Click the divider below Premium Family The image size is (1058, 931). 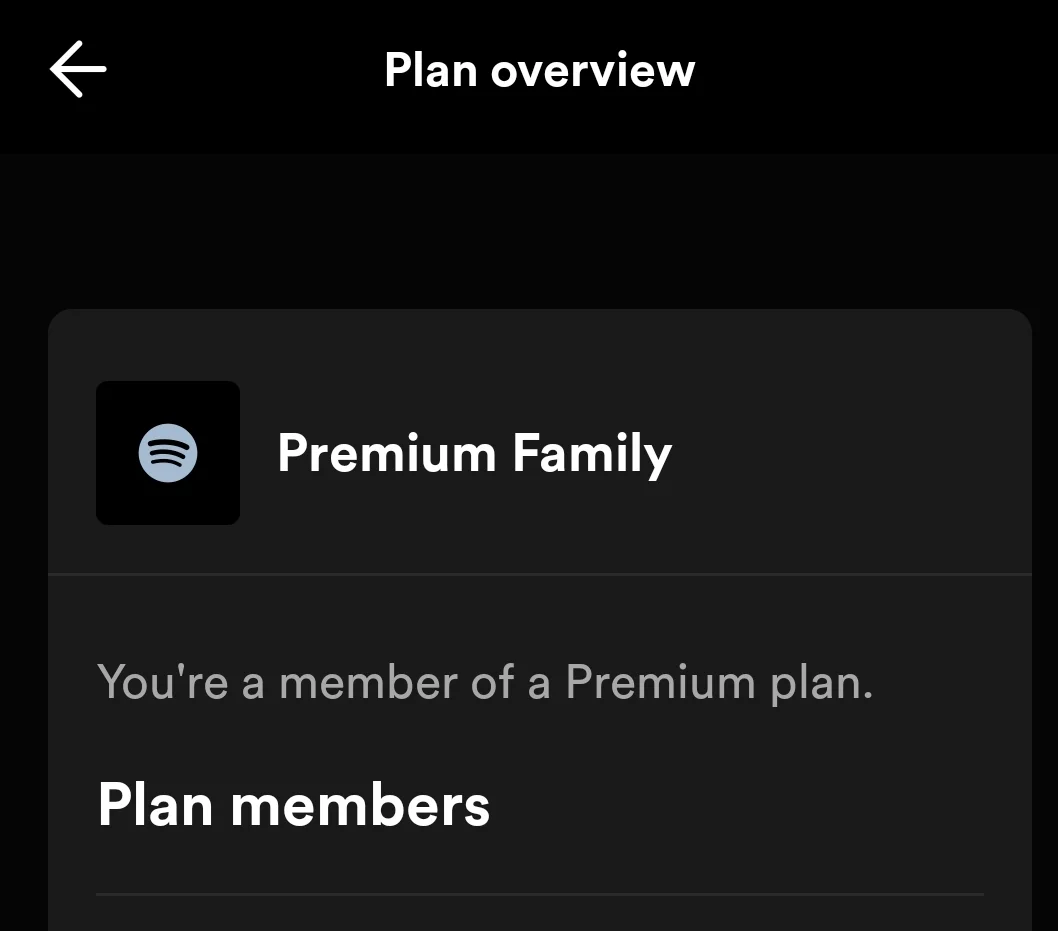540,574
